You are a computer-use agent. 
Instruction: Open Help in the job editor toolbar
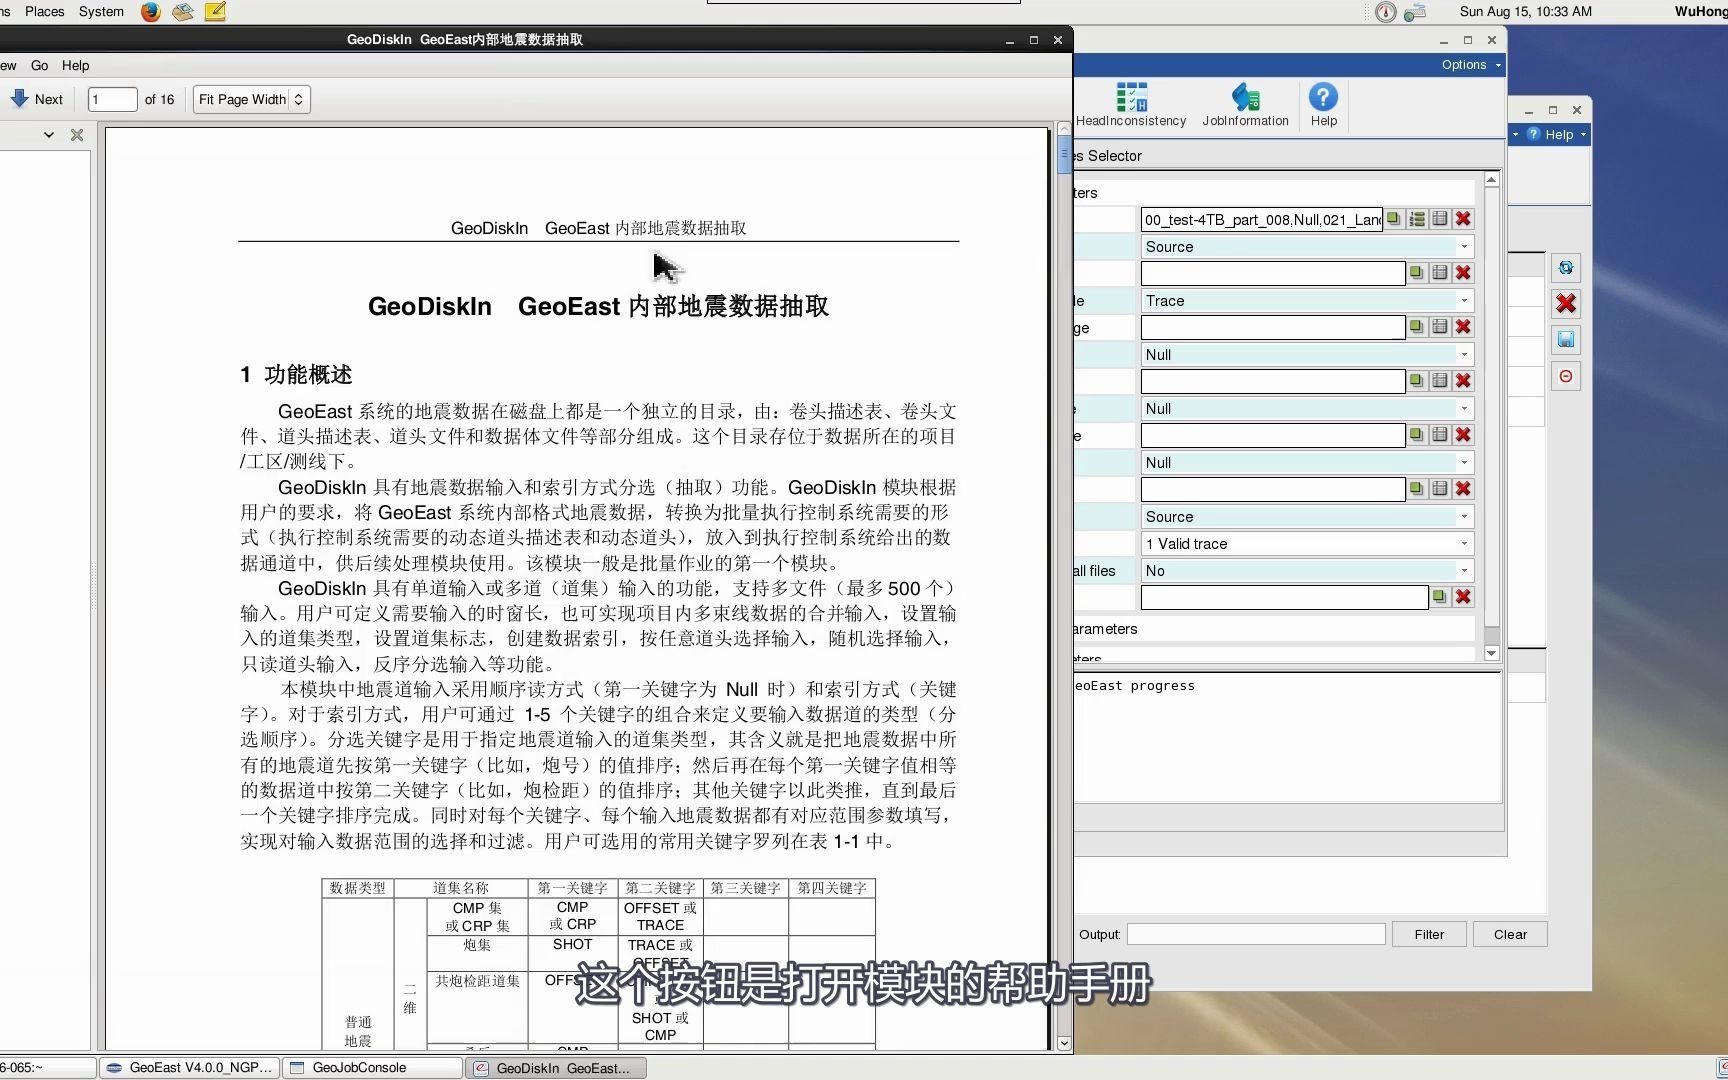[x=1323, y=105]
